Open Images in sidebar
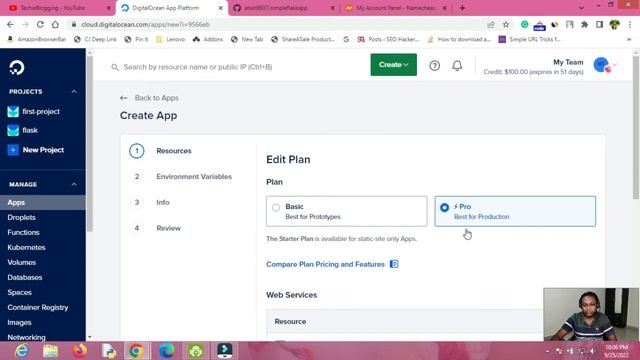 [19, 322]
